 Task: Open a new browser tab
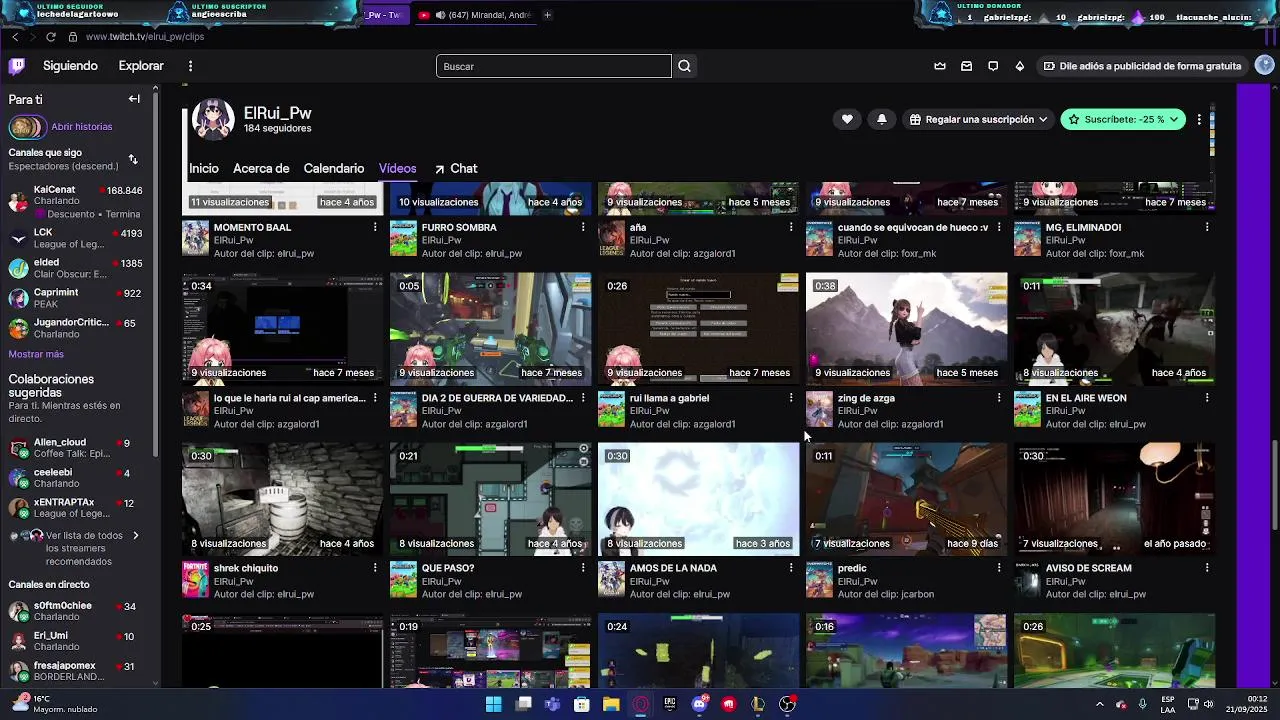(549, 15)
